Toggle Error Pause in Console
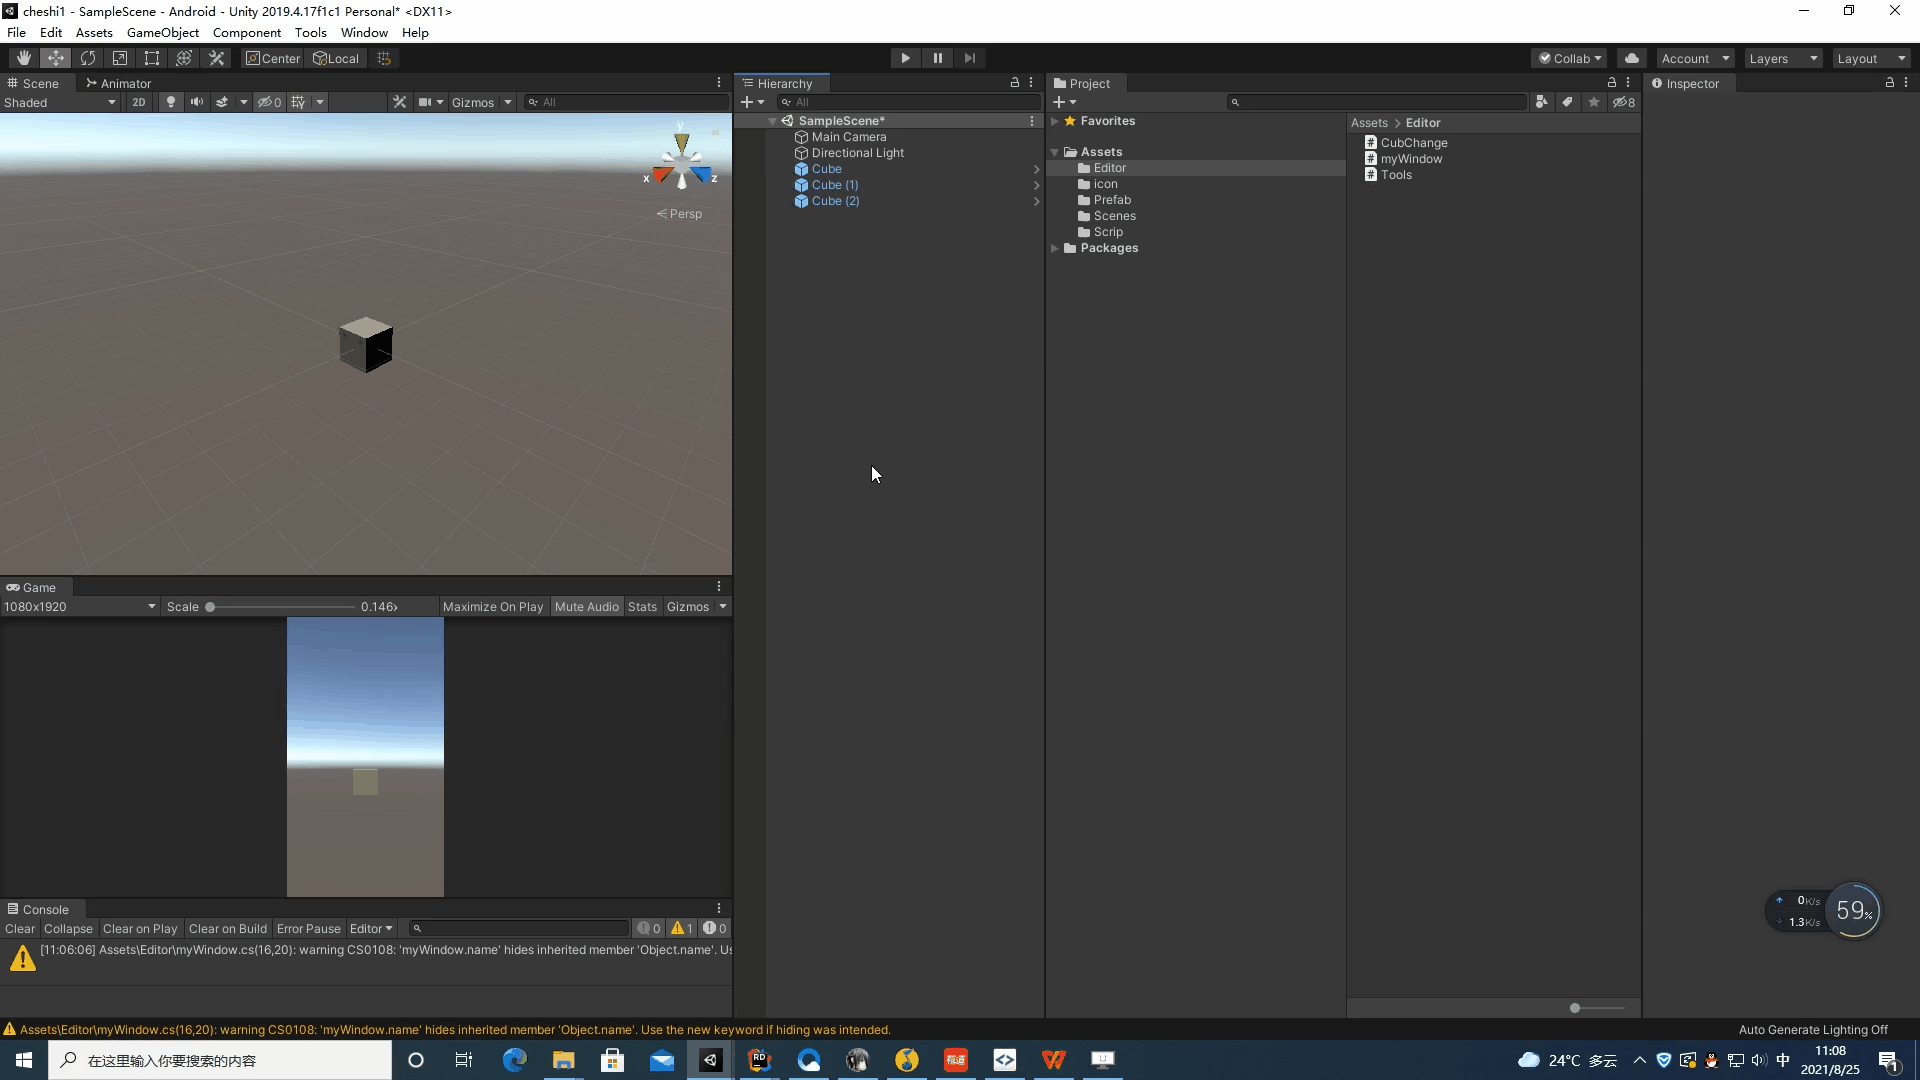This screenshot has height=1080, width=1920. [x=308, y=928]
